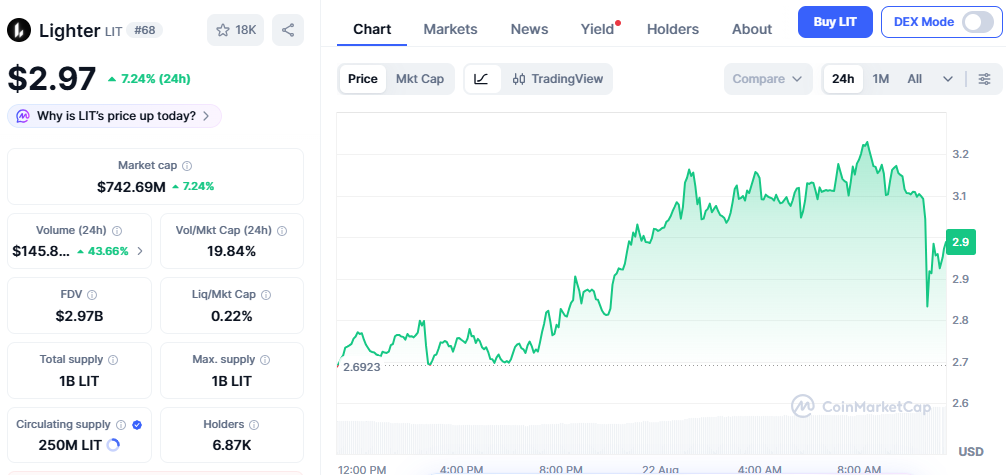
Task: Click the circulating supply progress ring
Action: tap(113, 445)
